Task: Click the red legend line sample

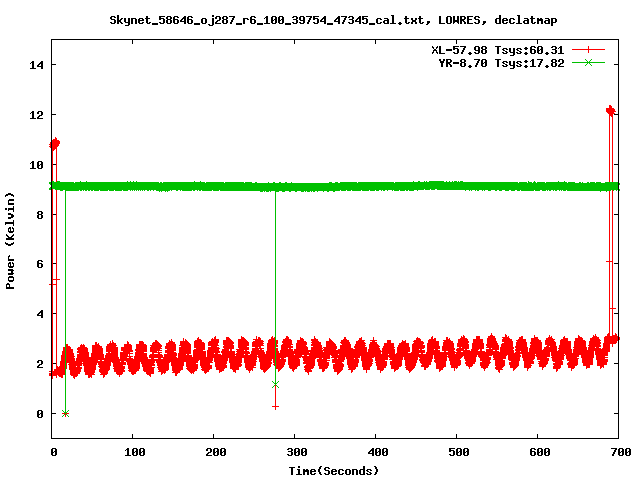Action: pyautogui.click(x=588, y=50)
